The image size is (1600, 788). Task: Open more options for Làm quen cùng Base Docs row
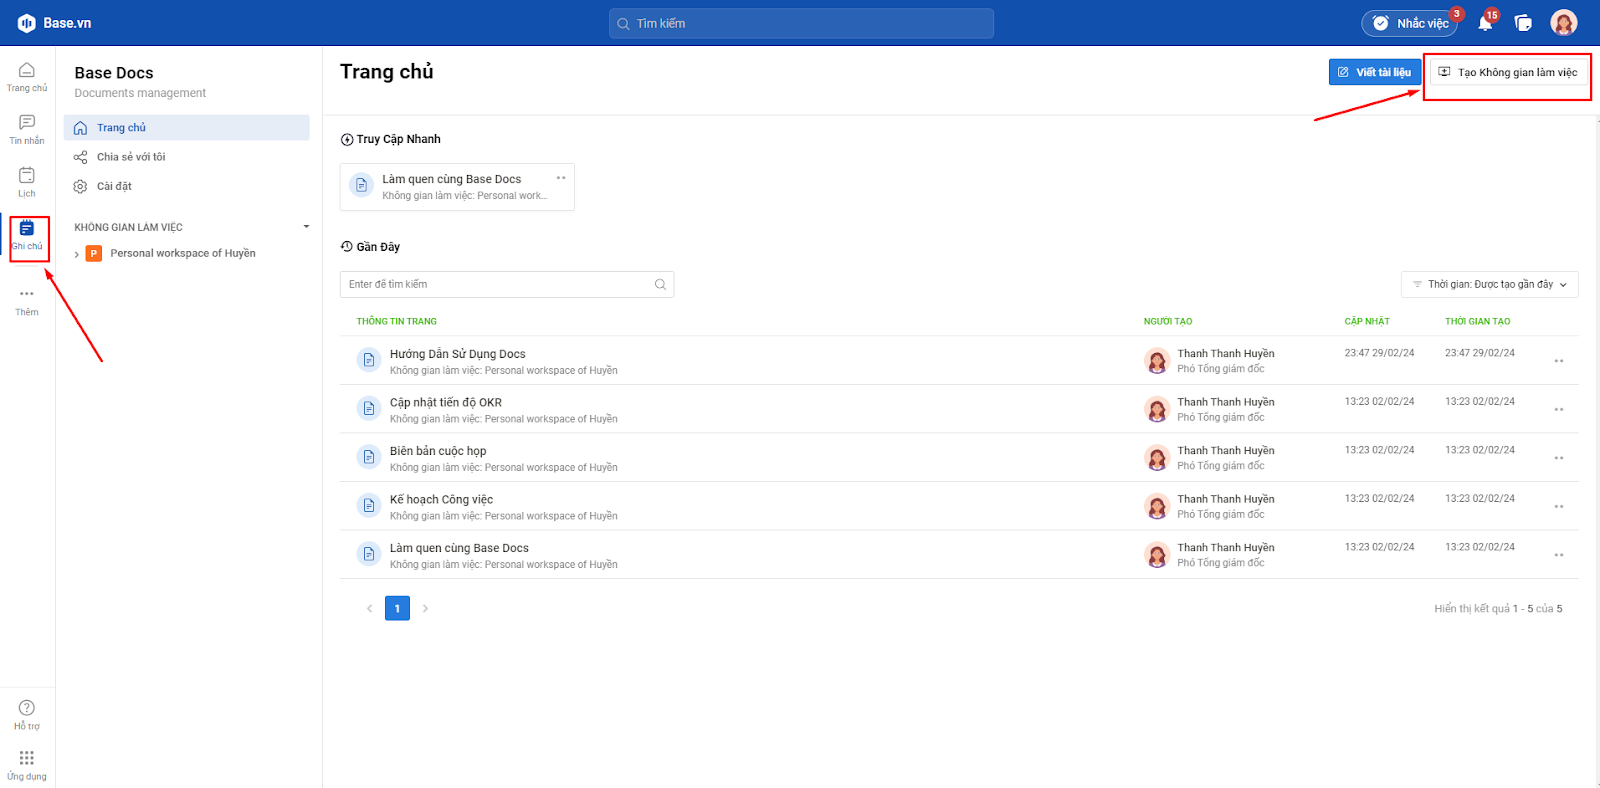tap(1559, 555)
